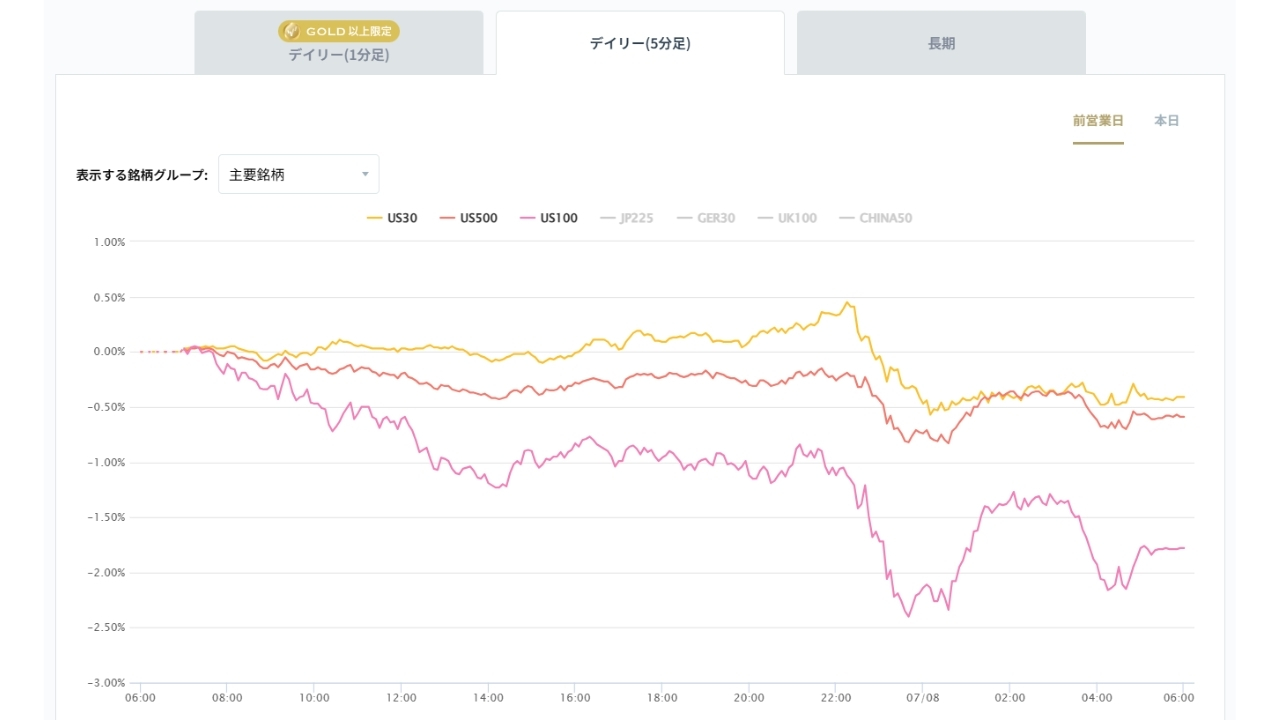Click the 0.00% y-axis label
The image size is (1280, 720).
pos(109,352)
